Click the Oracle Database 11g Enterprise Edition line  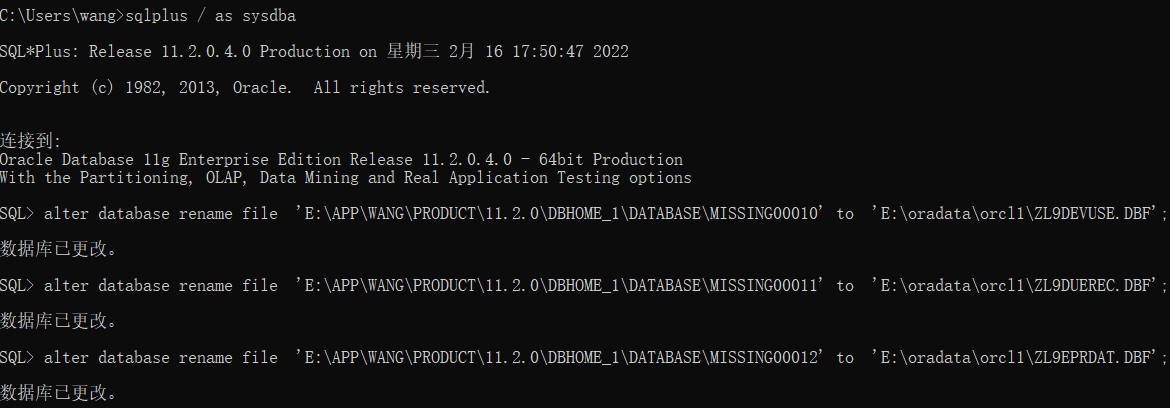click(341, 160)
